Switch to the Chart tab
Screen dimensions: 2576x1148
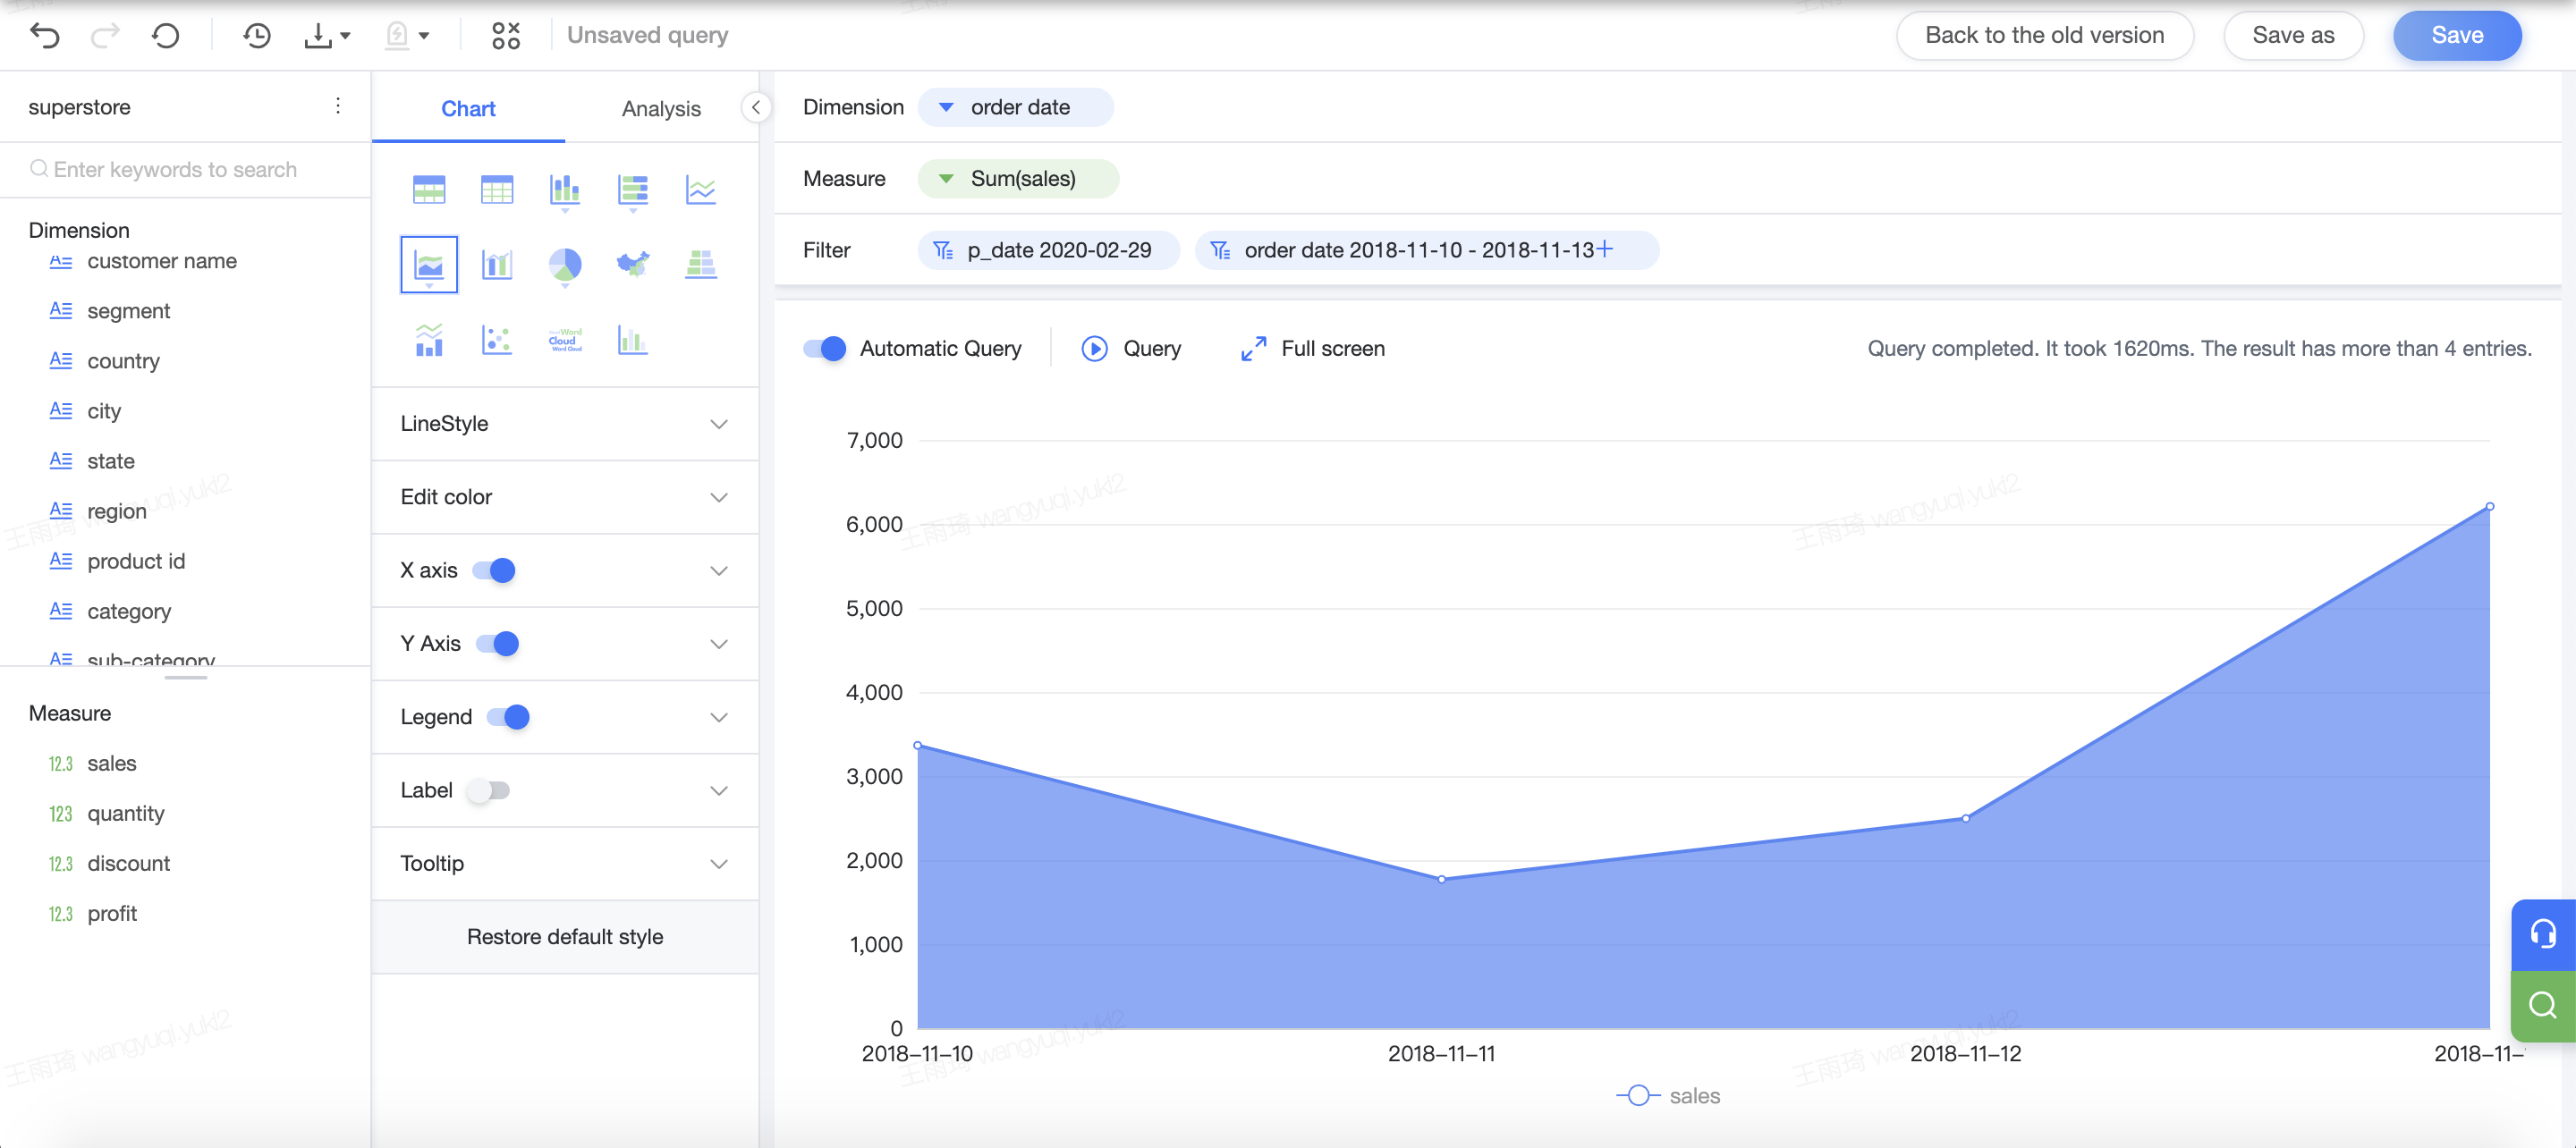[x=468, y=108]
